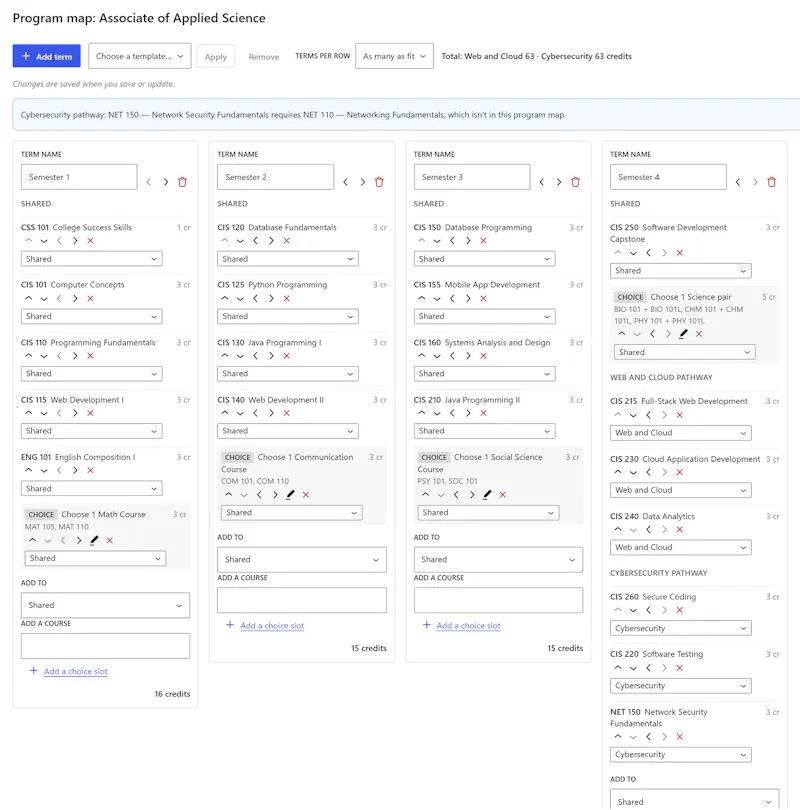The width and height of the screenshot is (800, 810).
Task: Click the '16 credits' Semester 1 total
Action: pos(172,694)
